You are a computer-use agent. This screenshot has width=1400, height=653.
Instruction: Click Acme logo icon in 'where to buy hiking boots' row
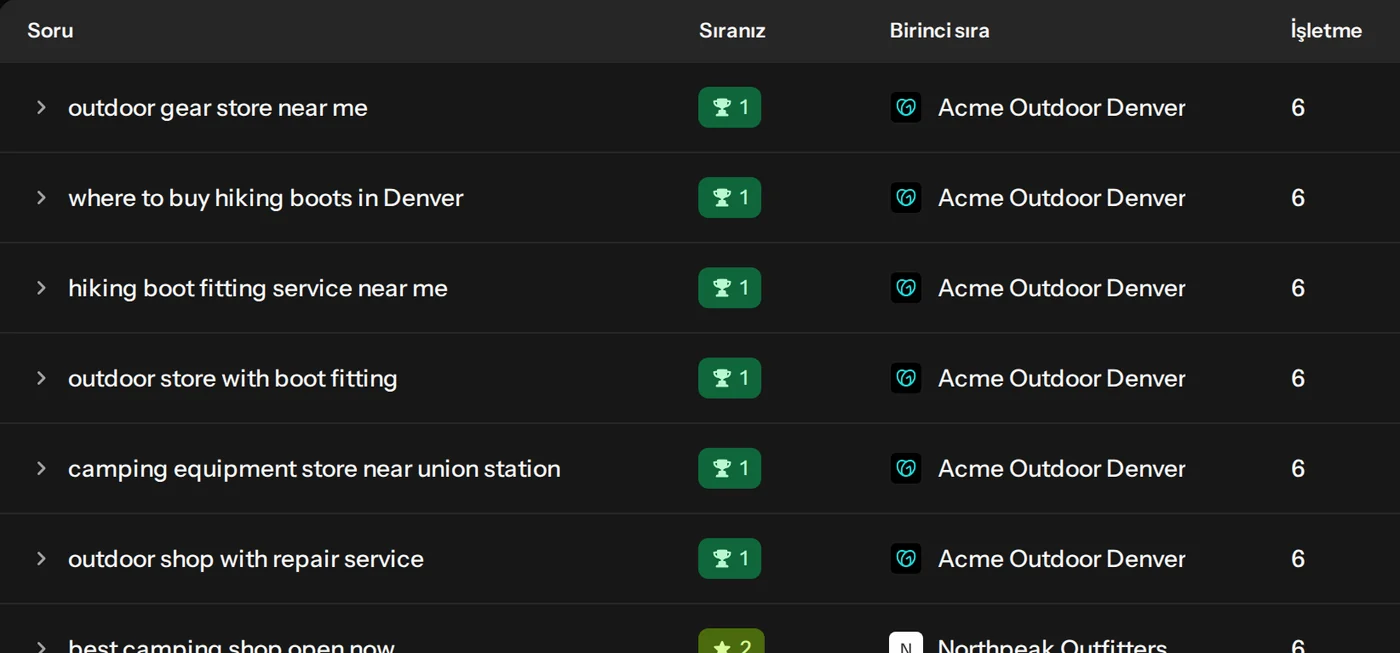[x=906, y=198]
